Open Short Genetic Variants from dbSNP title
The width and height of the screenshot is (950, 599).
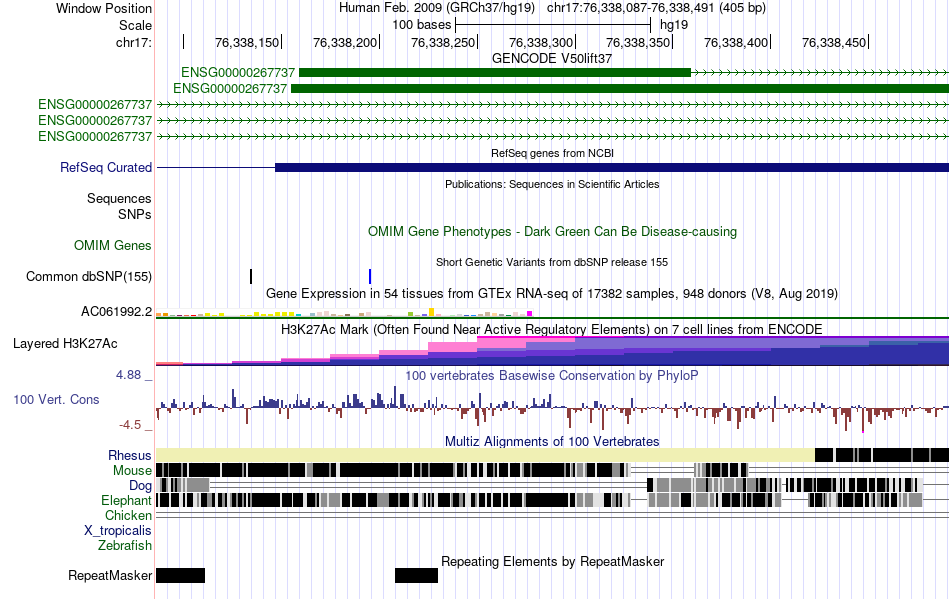pyautogui.click(x=552, y=262)
